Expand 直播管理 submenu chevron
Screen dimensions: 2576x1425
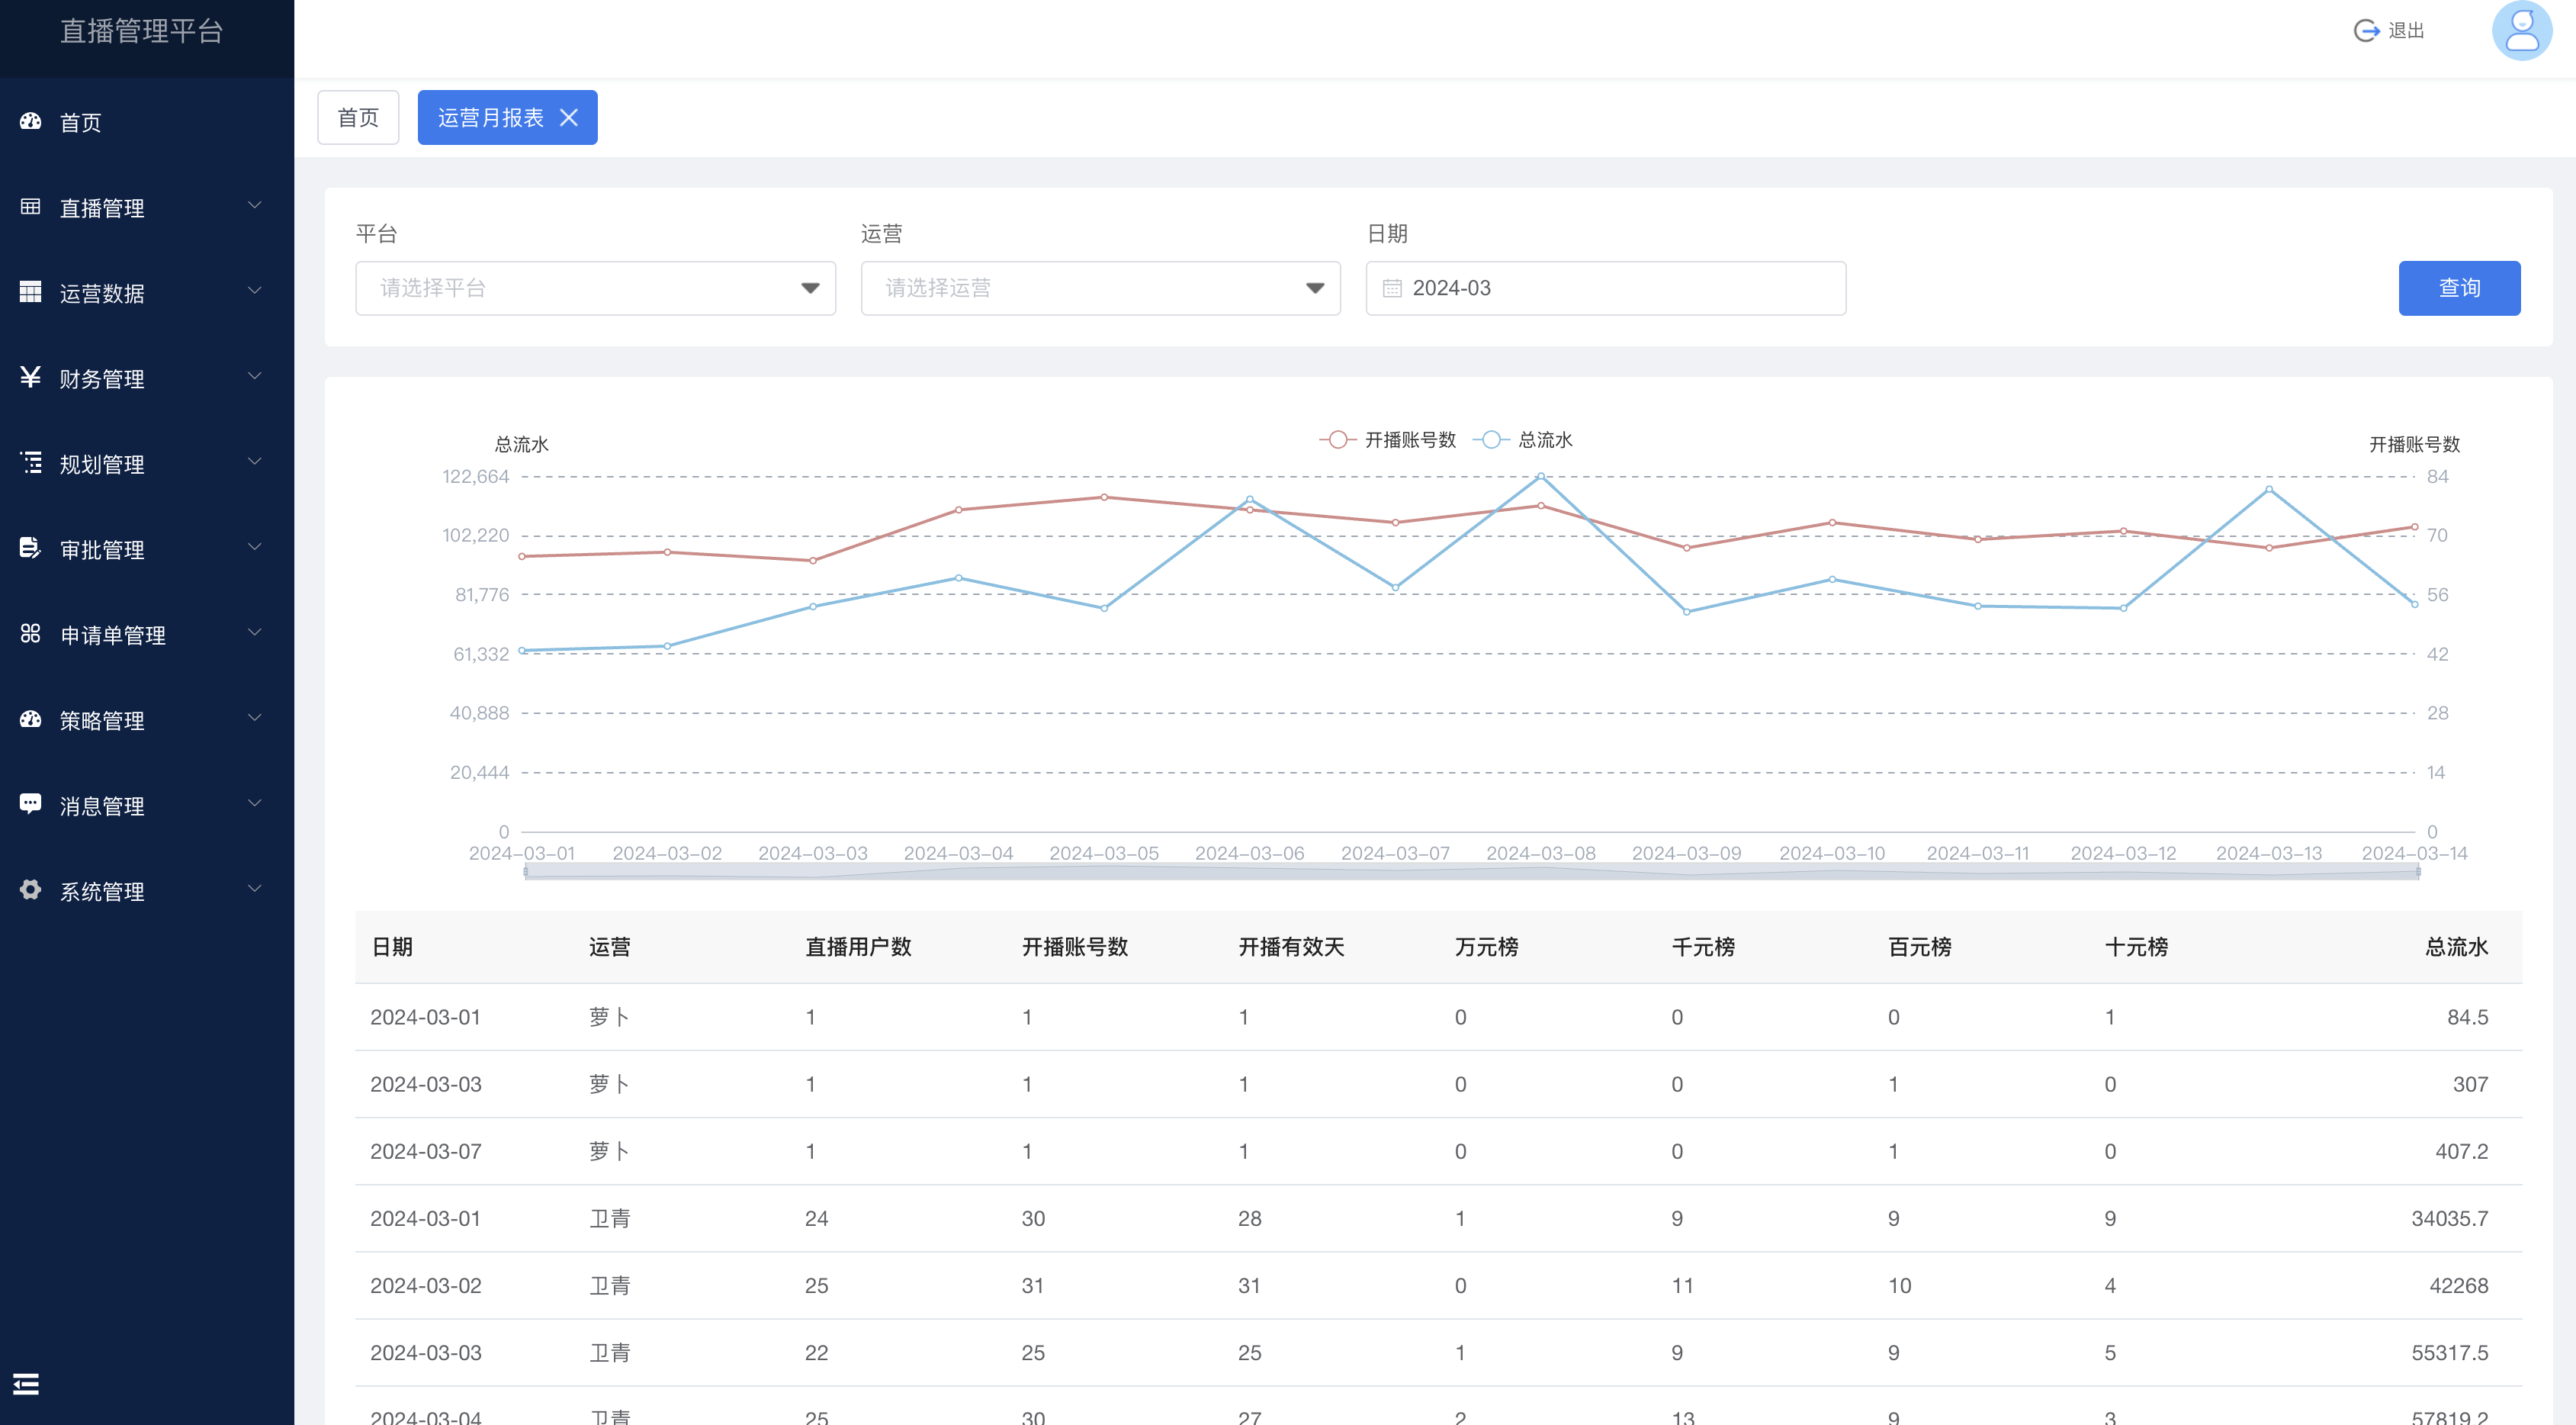coord(254,206)
